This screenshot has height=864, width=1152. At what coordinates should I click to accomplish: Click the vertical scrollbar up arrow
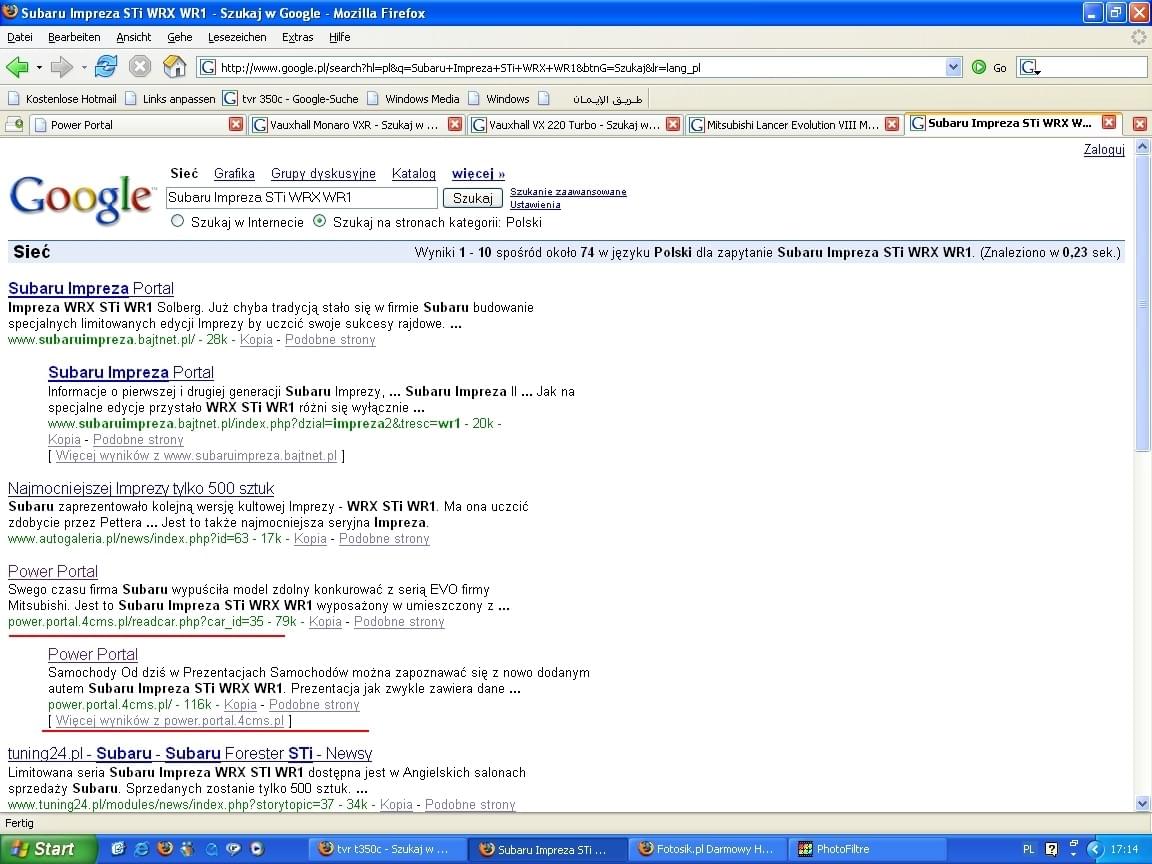click(1142, 146)
